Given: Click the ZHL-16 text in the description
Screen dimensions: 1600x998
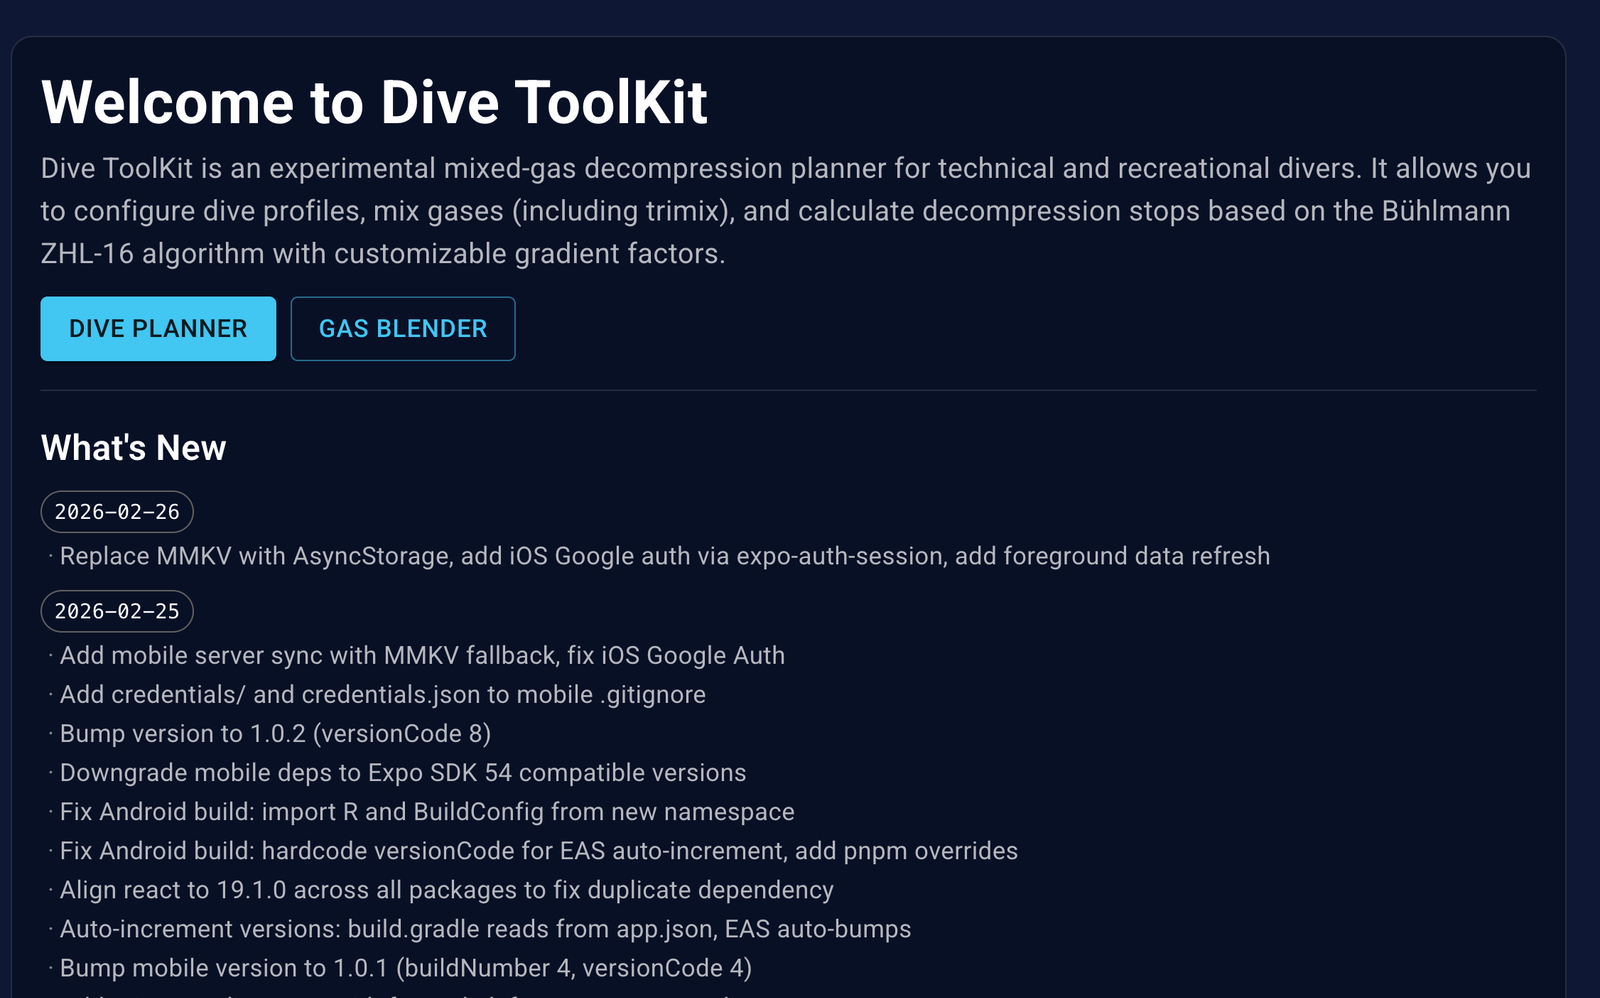Looking at the screenshot, I should 87,254.
